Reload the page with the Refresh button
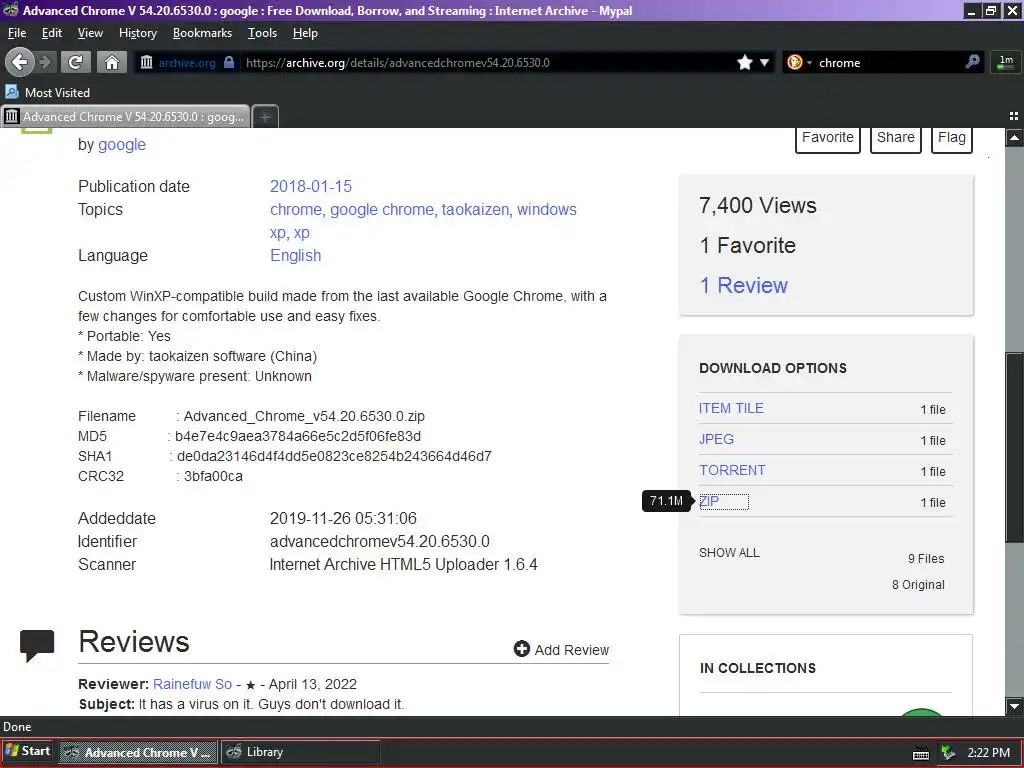 76,63
